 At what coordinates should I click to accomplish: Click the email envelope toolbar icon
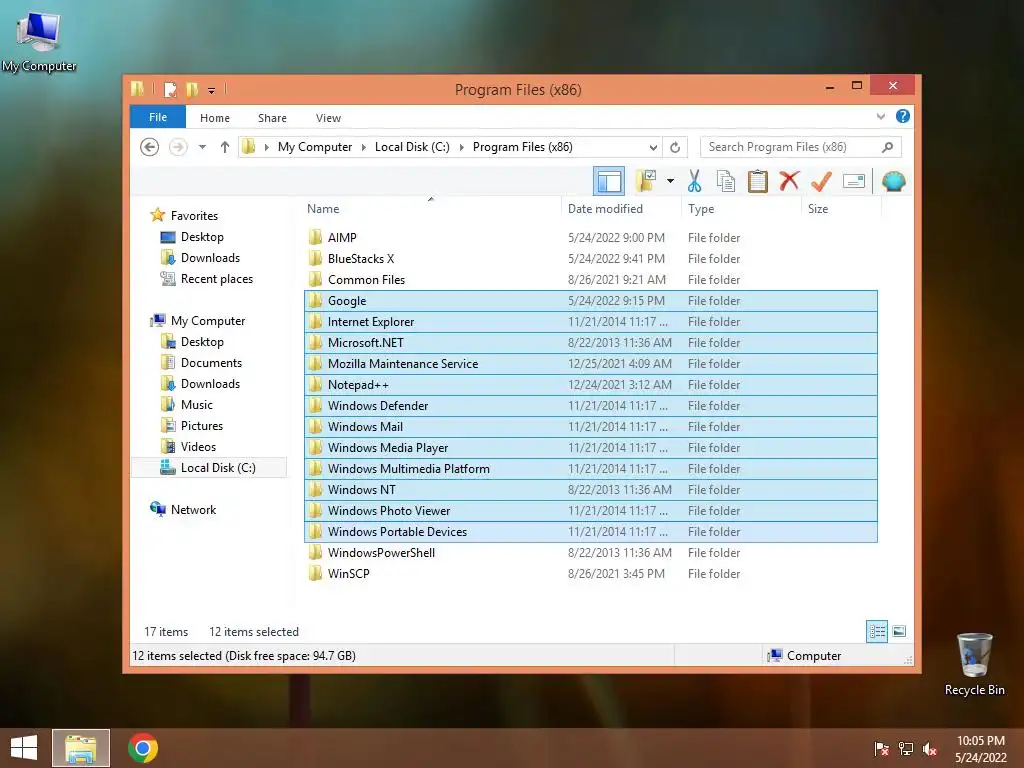tap(854, 181)
